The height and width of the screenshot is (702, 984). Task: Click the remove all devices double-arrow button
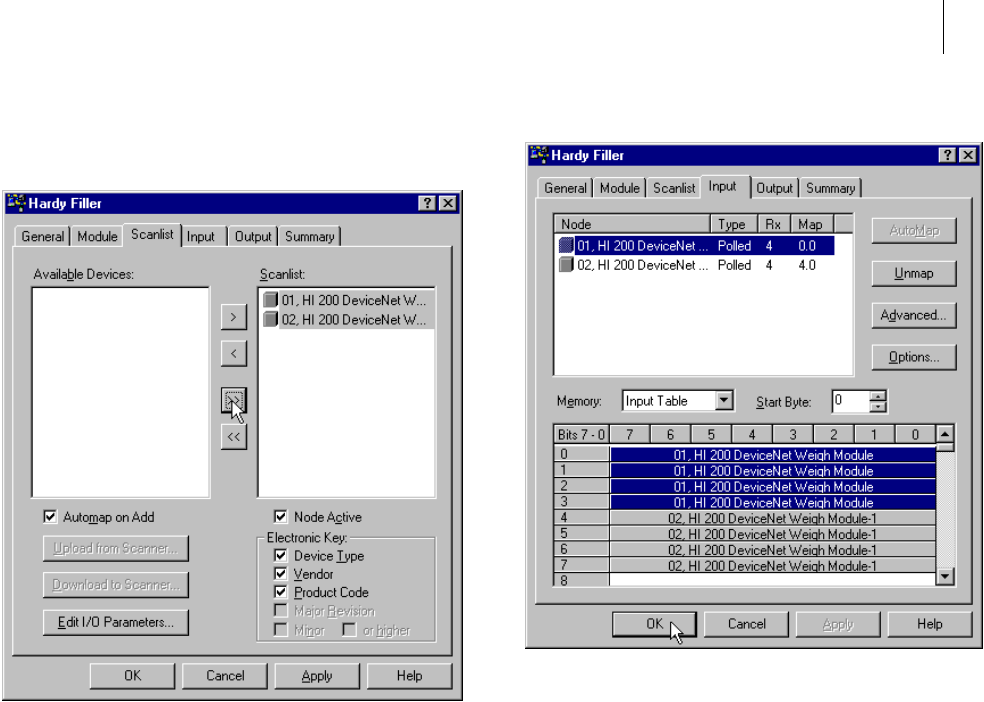point(233,437)
